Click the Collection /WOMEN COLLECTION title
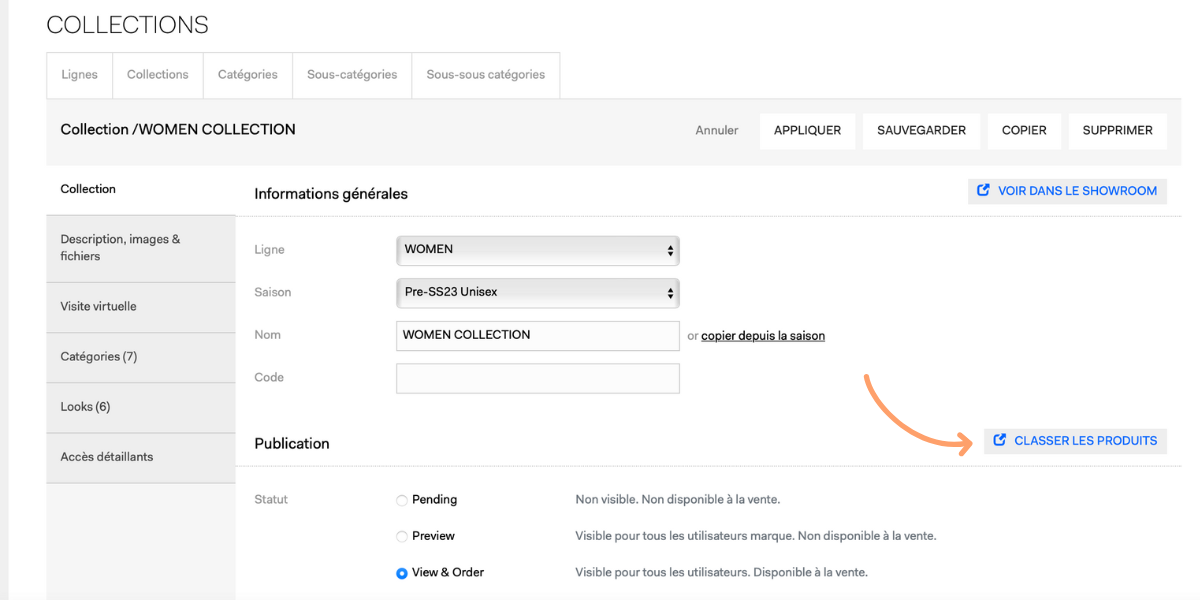Viewport: 1200px width, 600px height. tap(178, 130)
